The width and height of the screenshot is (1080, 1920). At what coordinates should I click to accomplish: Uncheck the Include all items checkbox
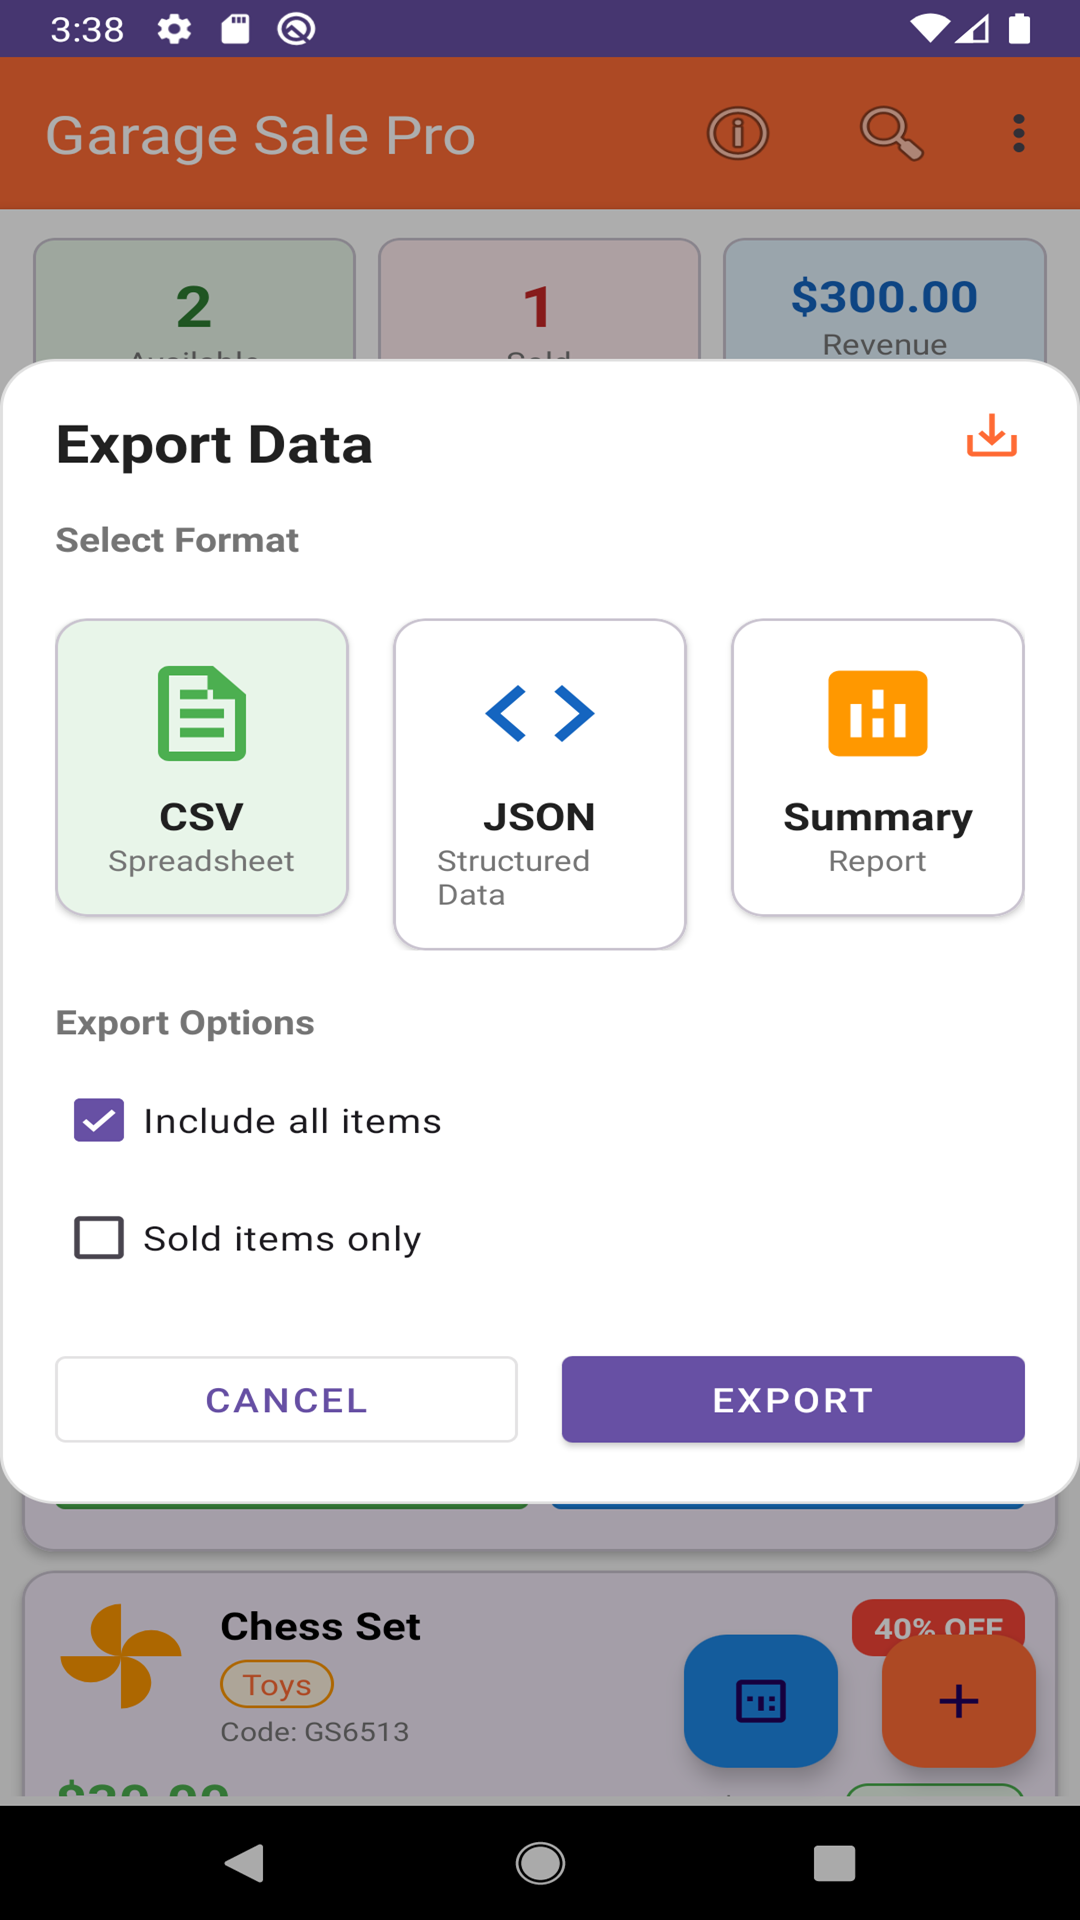coord(99,1120)
